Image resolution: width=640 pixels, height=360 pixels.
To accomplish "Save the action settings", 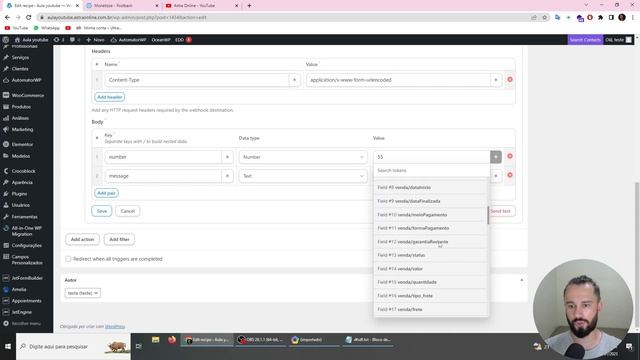I will pyautogui.click(x=102, y=211).
